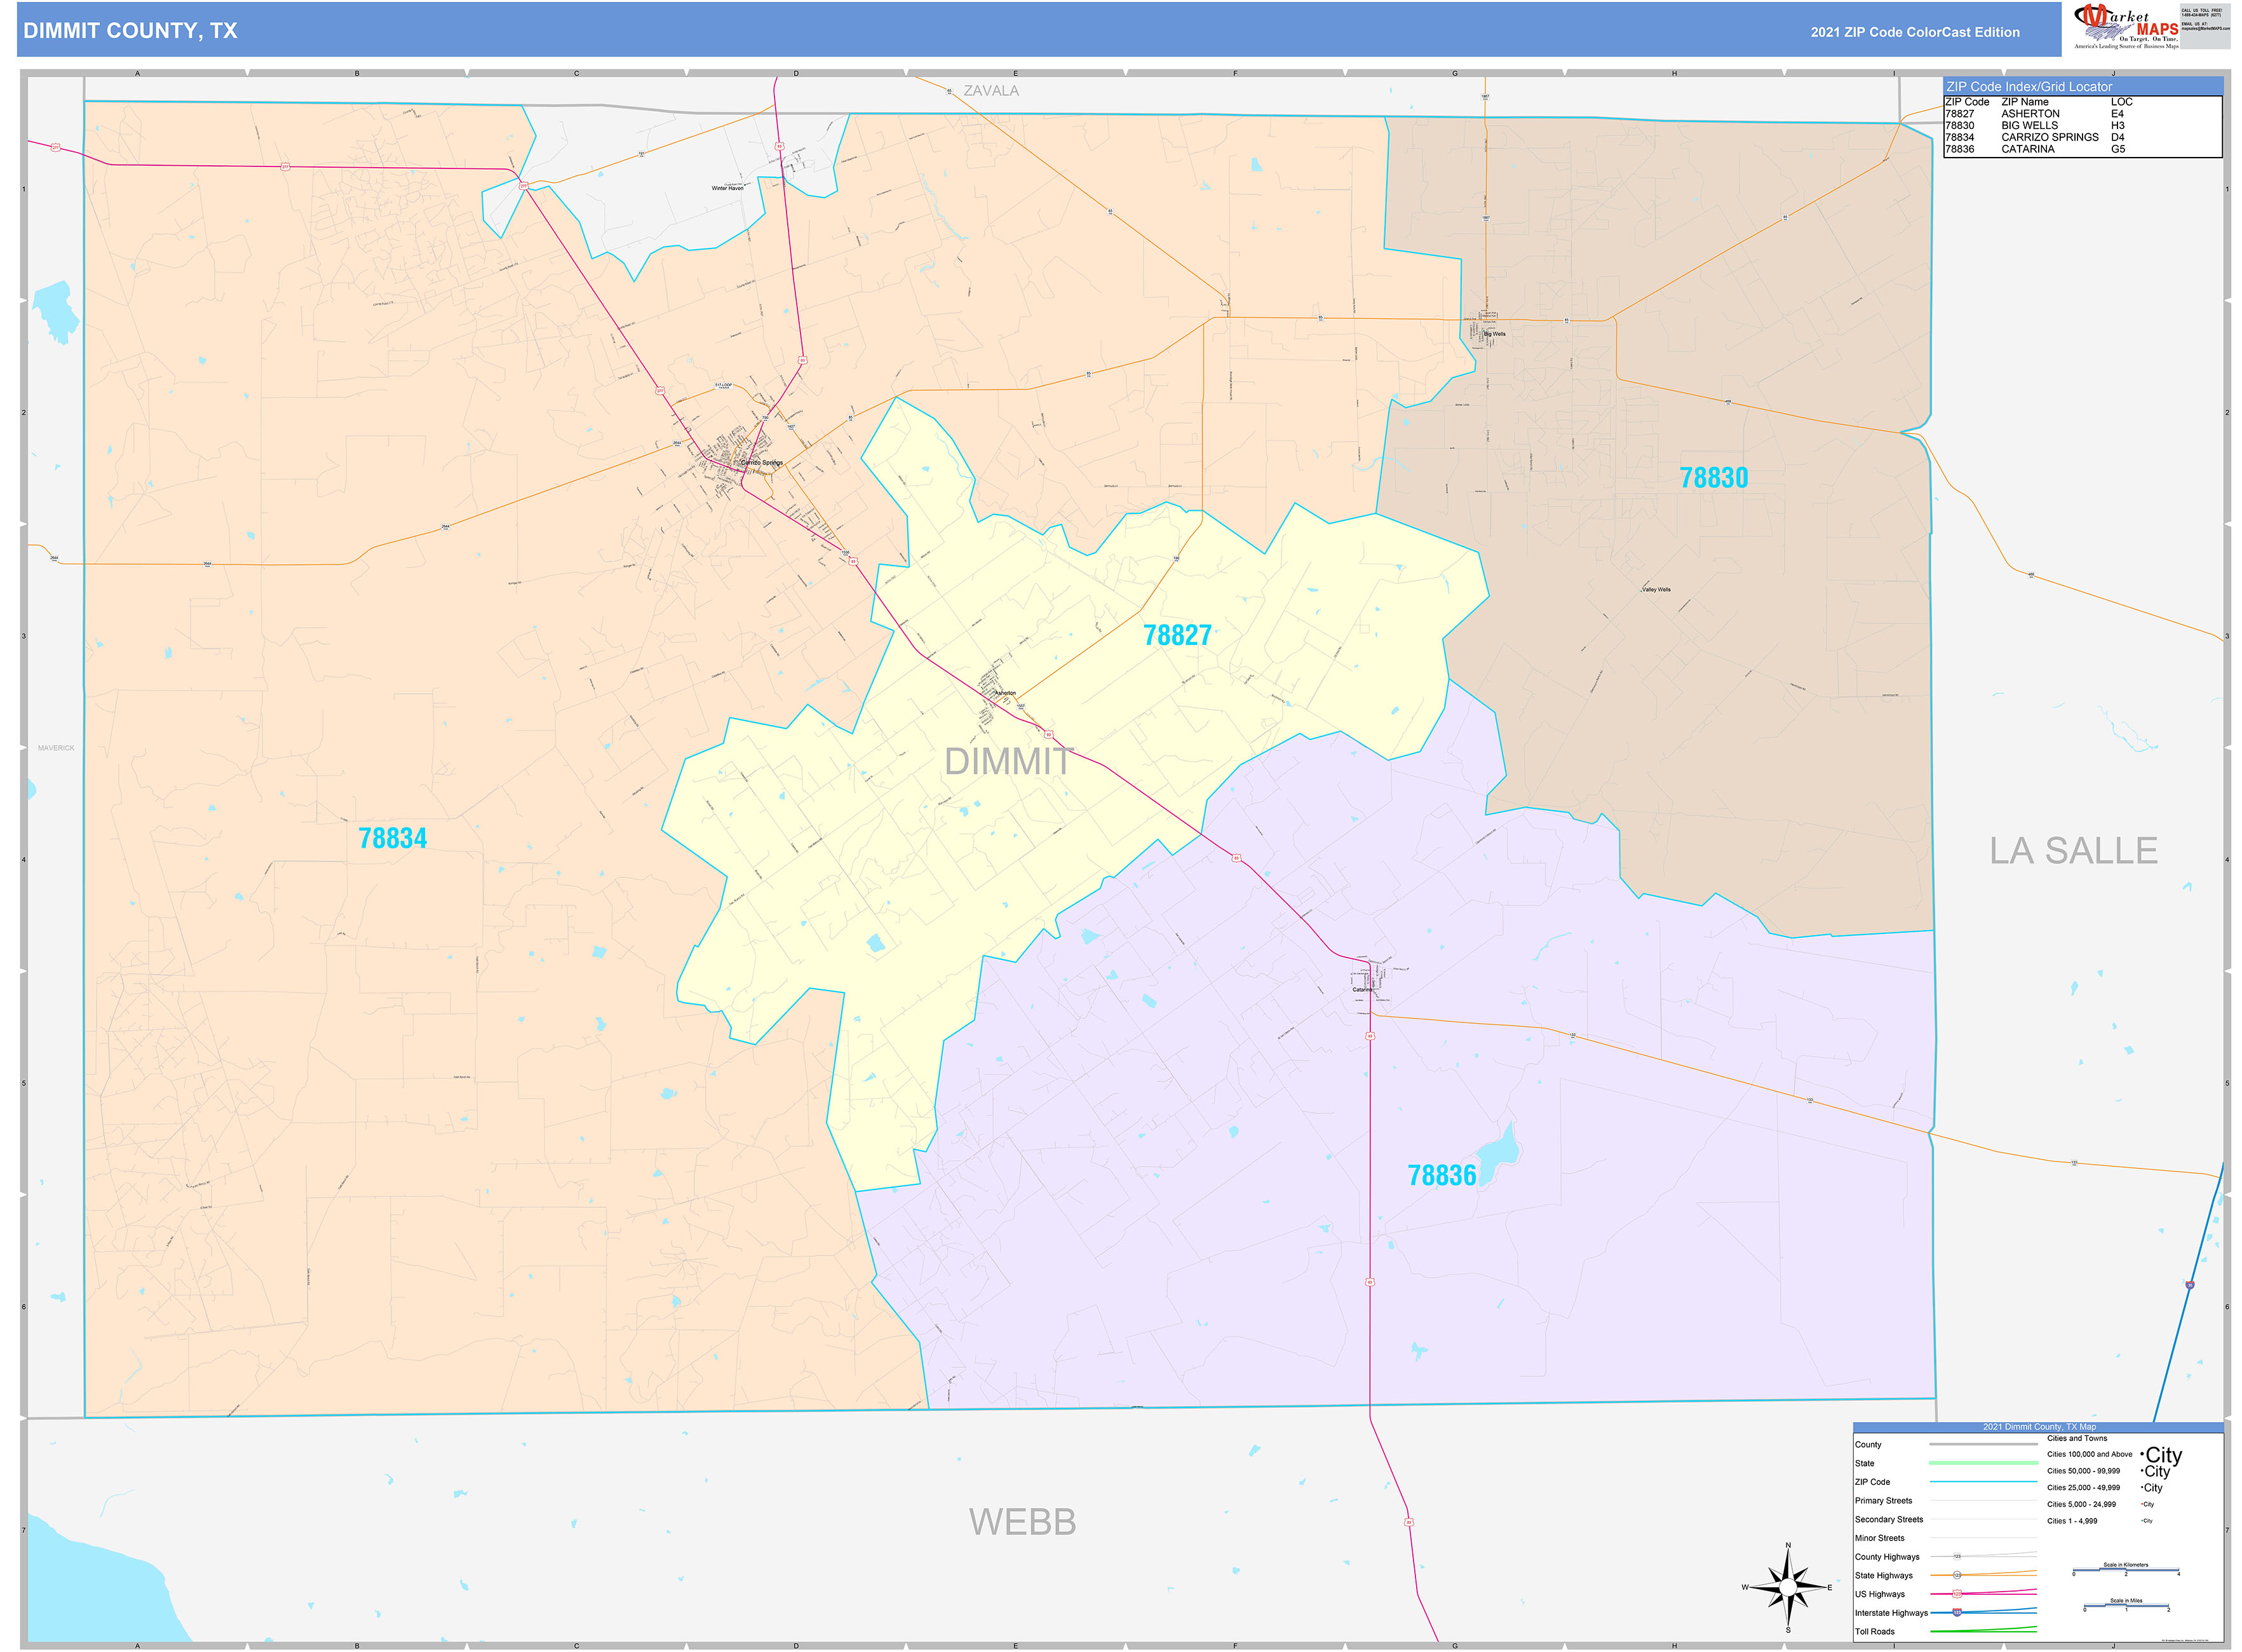Expand the ZIP Code Index/Grid Locator panel

point(2029,87)
